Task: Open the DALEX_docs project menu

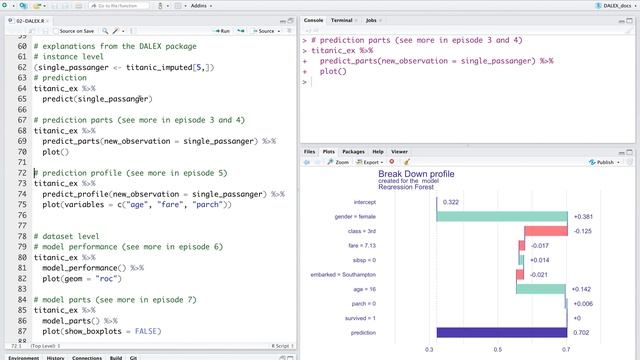Action: coord(616,6)
